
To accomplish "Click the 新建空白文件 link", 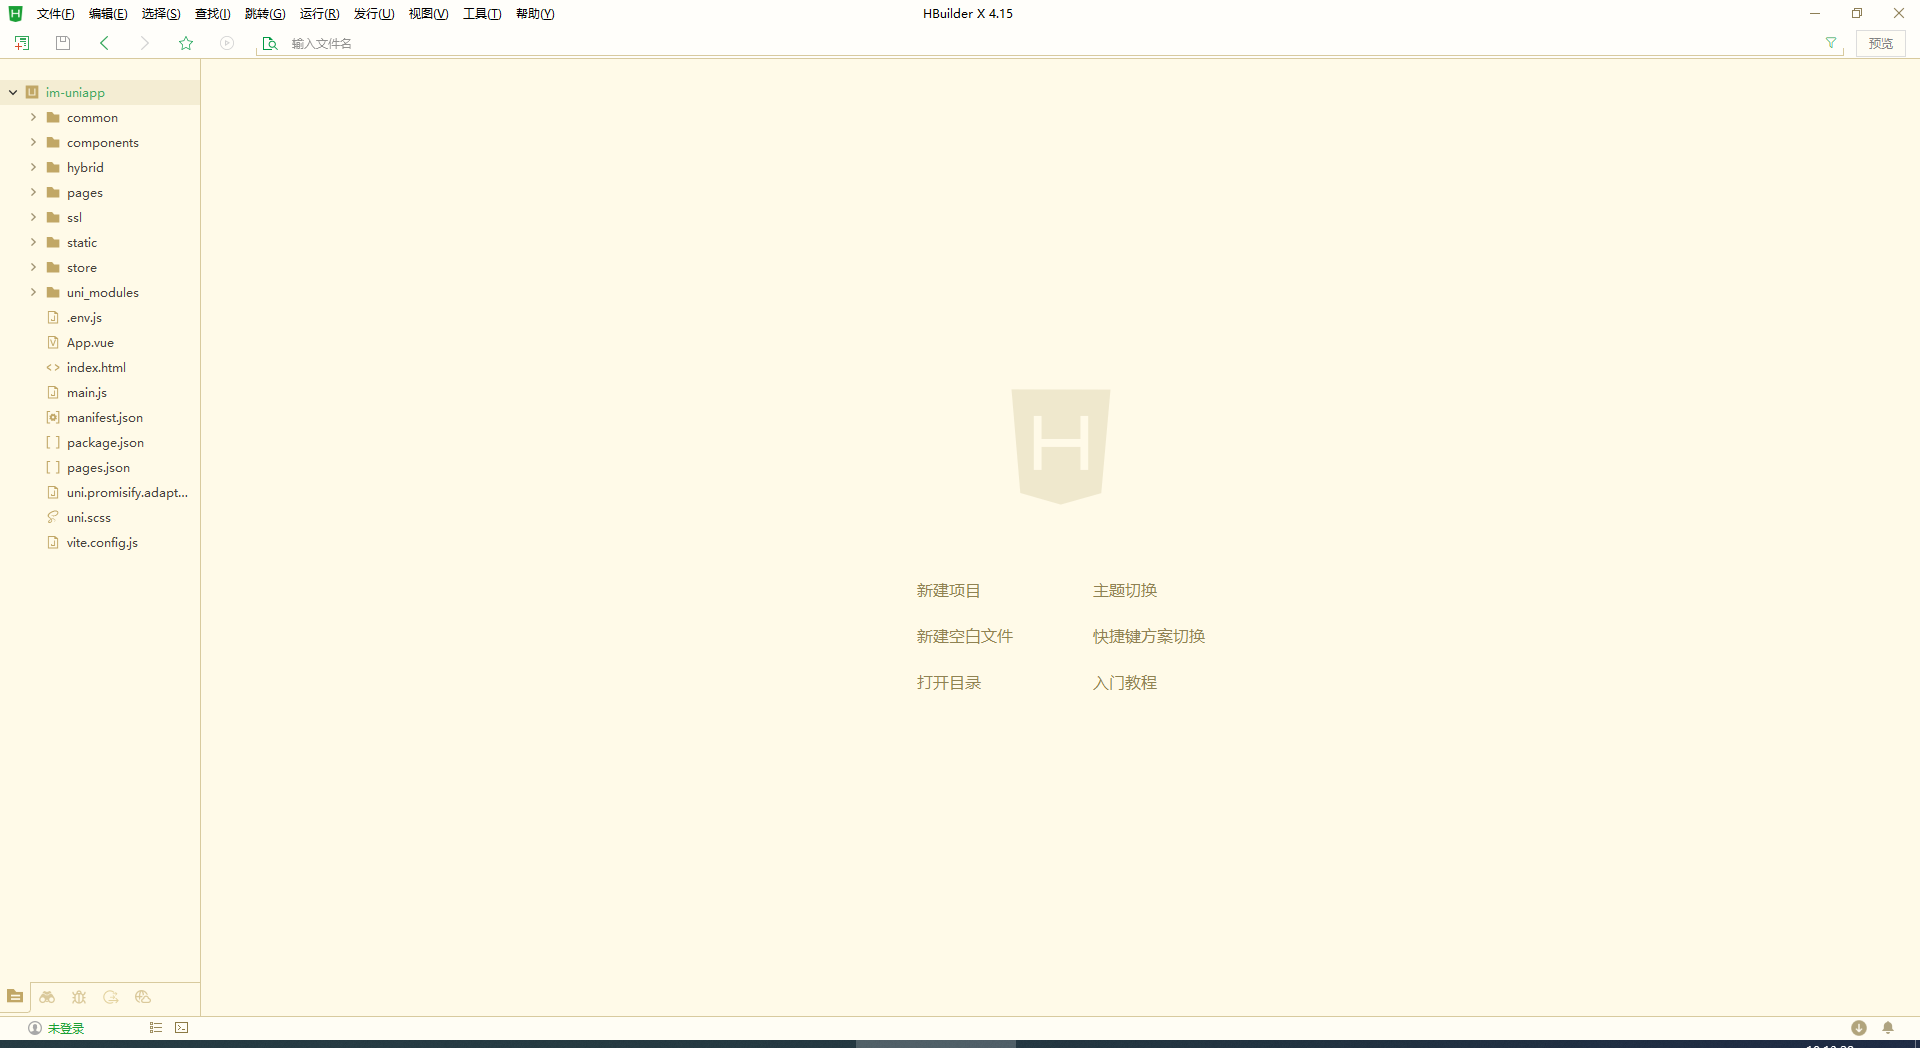I will coord(964,637).
